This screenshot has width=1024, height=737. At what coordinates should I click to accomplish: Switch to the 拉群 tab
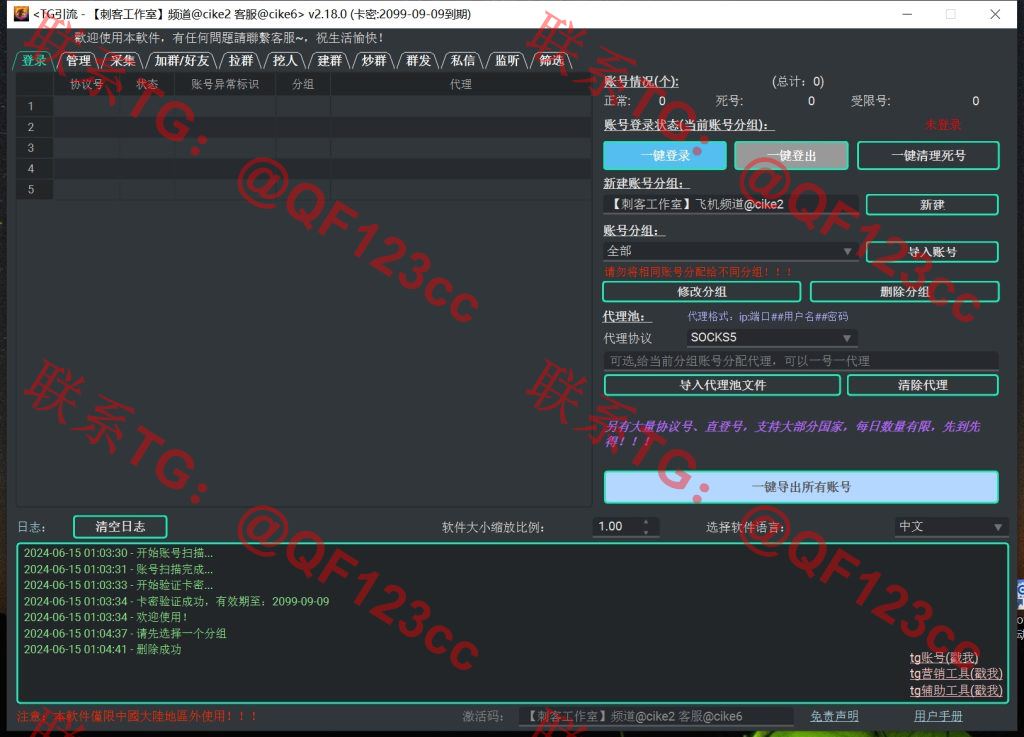tap(241, 61)
